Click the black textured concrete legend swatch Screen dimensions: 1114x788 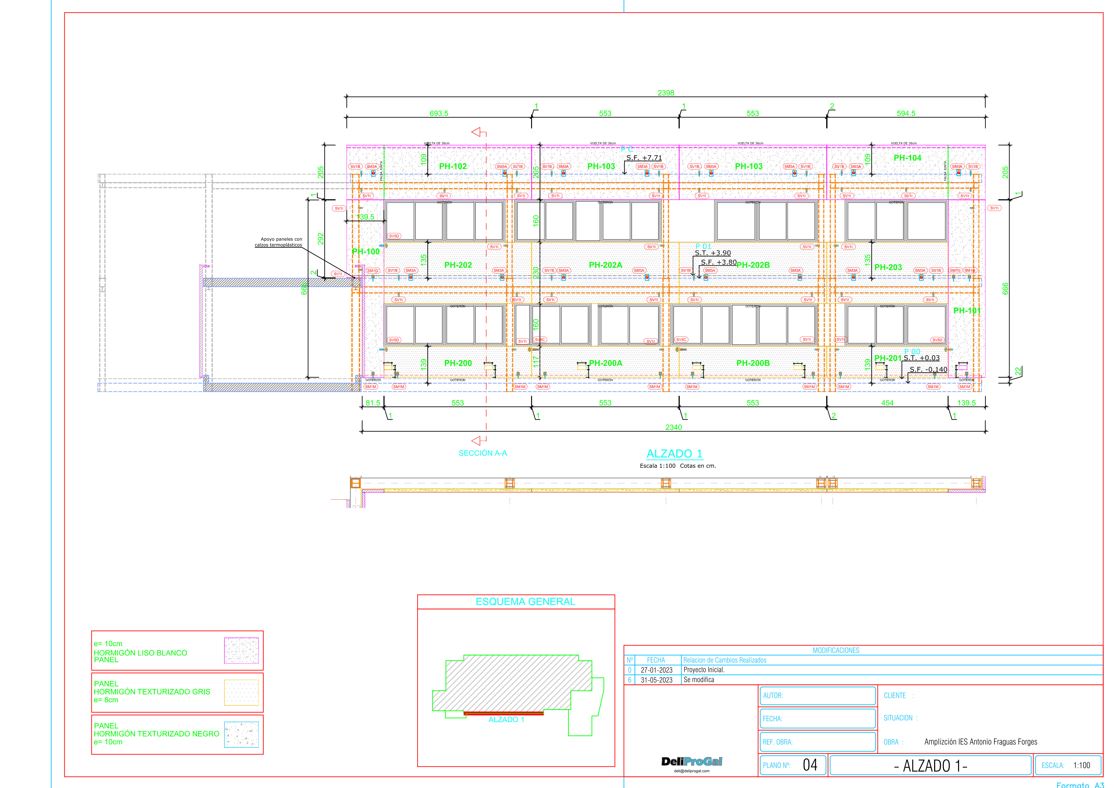(242, 734)
